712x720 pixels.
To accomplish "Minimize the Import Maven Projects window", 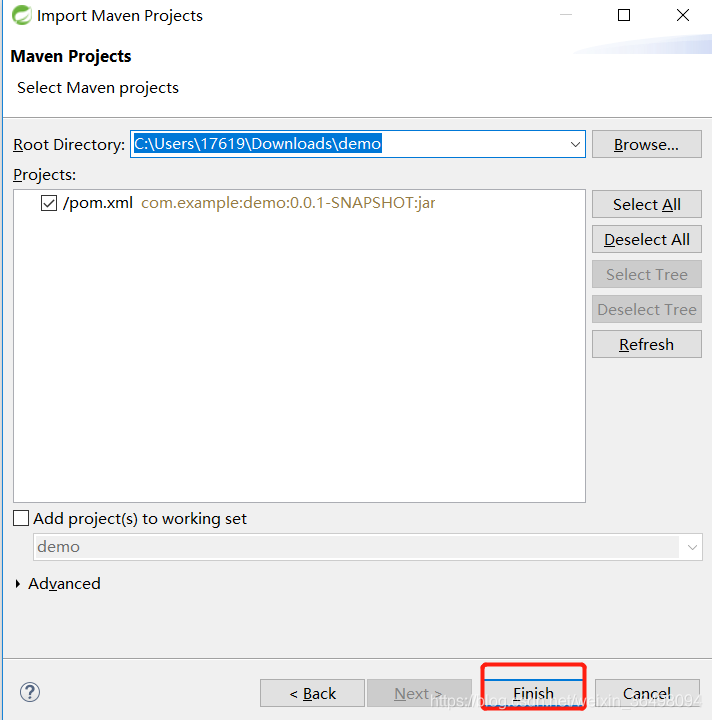I will coord(566,15).
